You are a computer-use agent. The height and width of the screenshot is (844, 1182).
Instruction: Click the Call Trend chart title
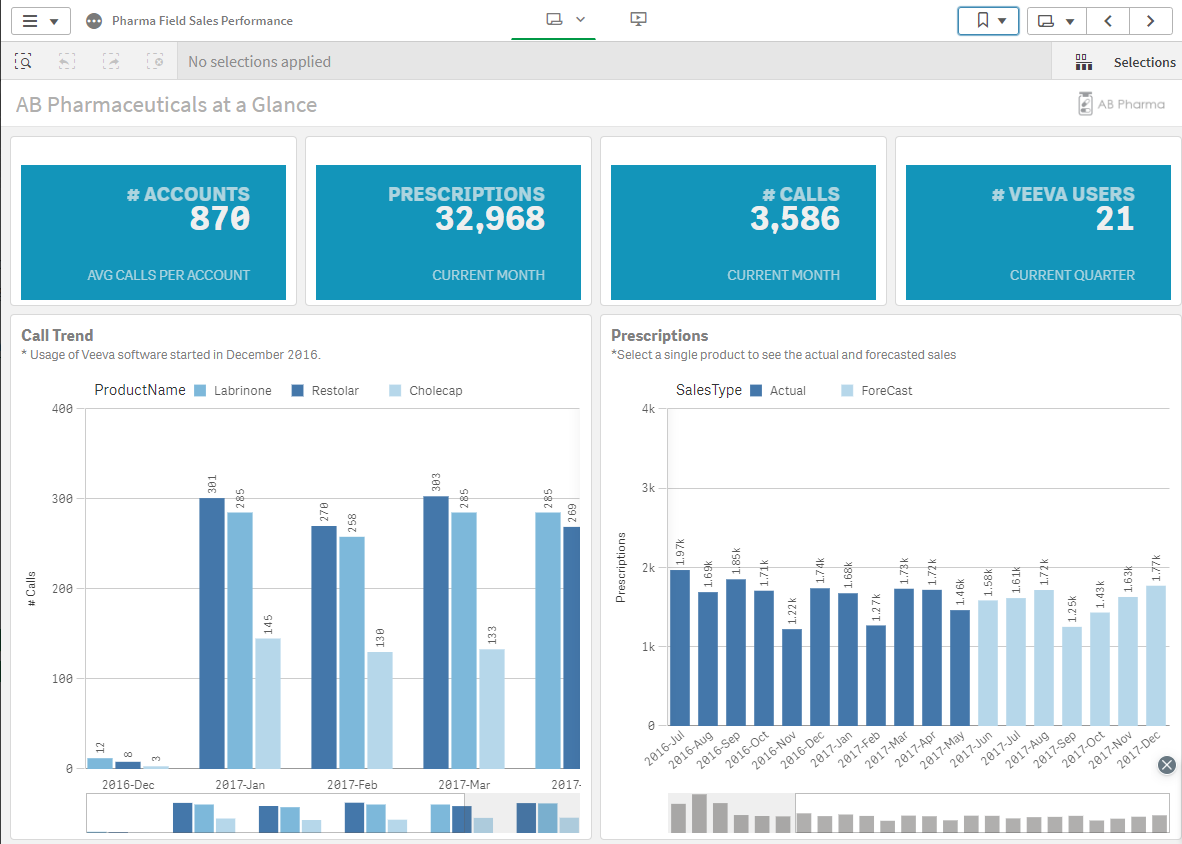tap(57, 335)
